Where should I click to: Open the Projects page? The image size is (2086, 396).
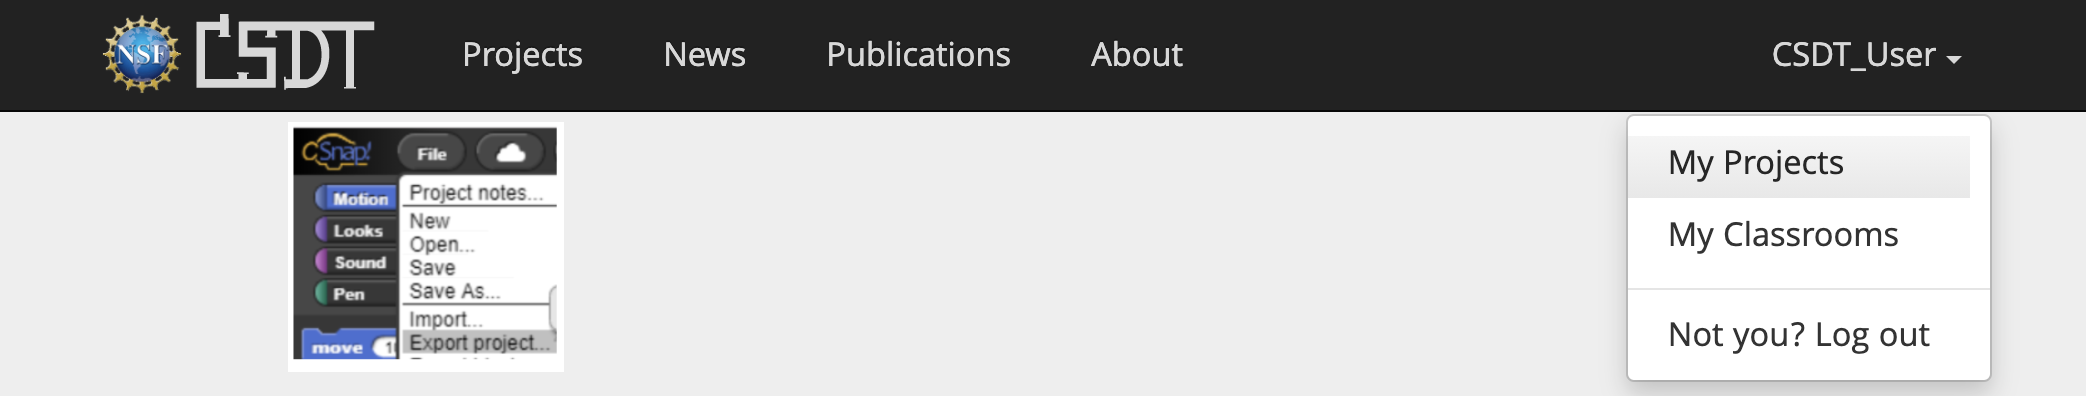(522, 55)
